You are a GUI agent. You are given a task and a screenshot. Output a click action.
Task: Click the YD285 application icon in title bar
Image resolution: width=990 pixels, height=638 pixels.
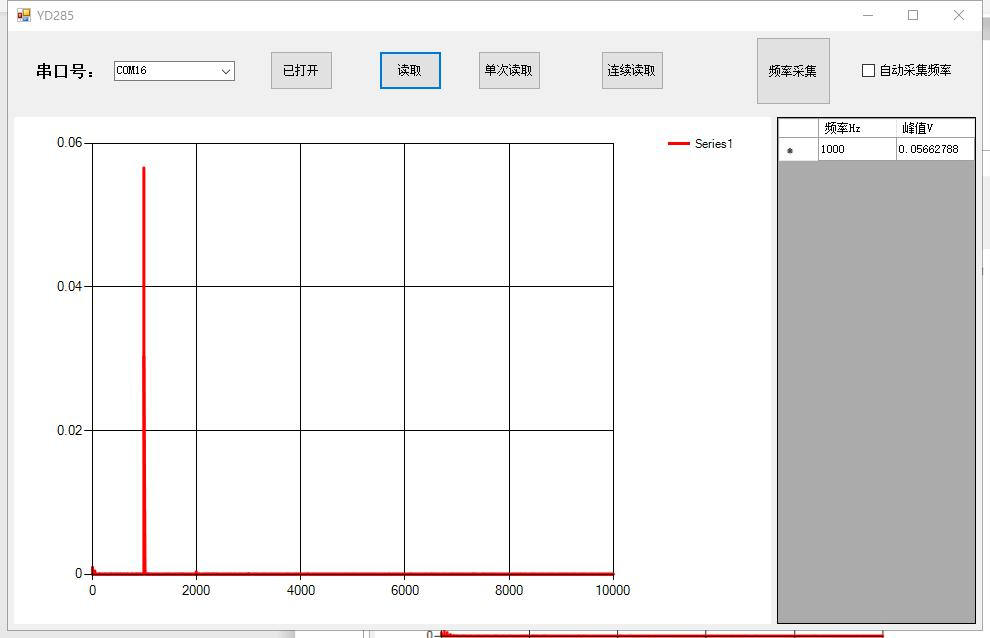click(x=23, y=15)
